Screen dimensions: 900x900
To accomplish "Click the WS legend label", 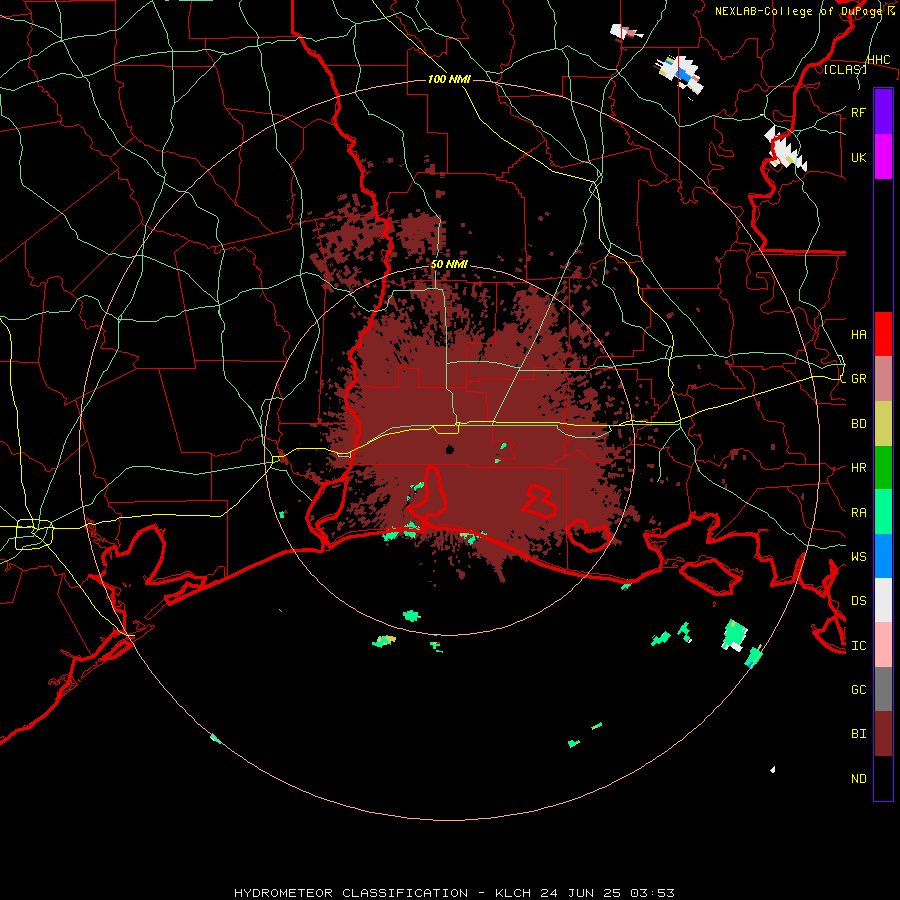I will click(x=859, y=557).
